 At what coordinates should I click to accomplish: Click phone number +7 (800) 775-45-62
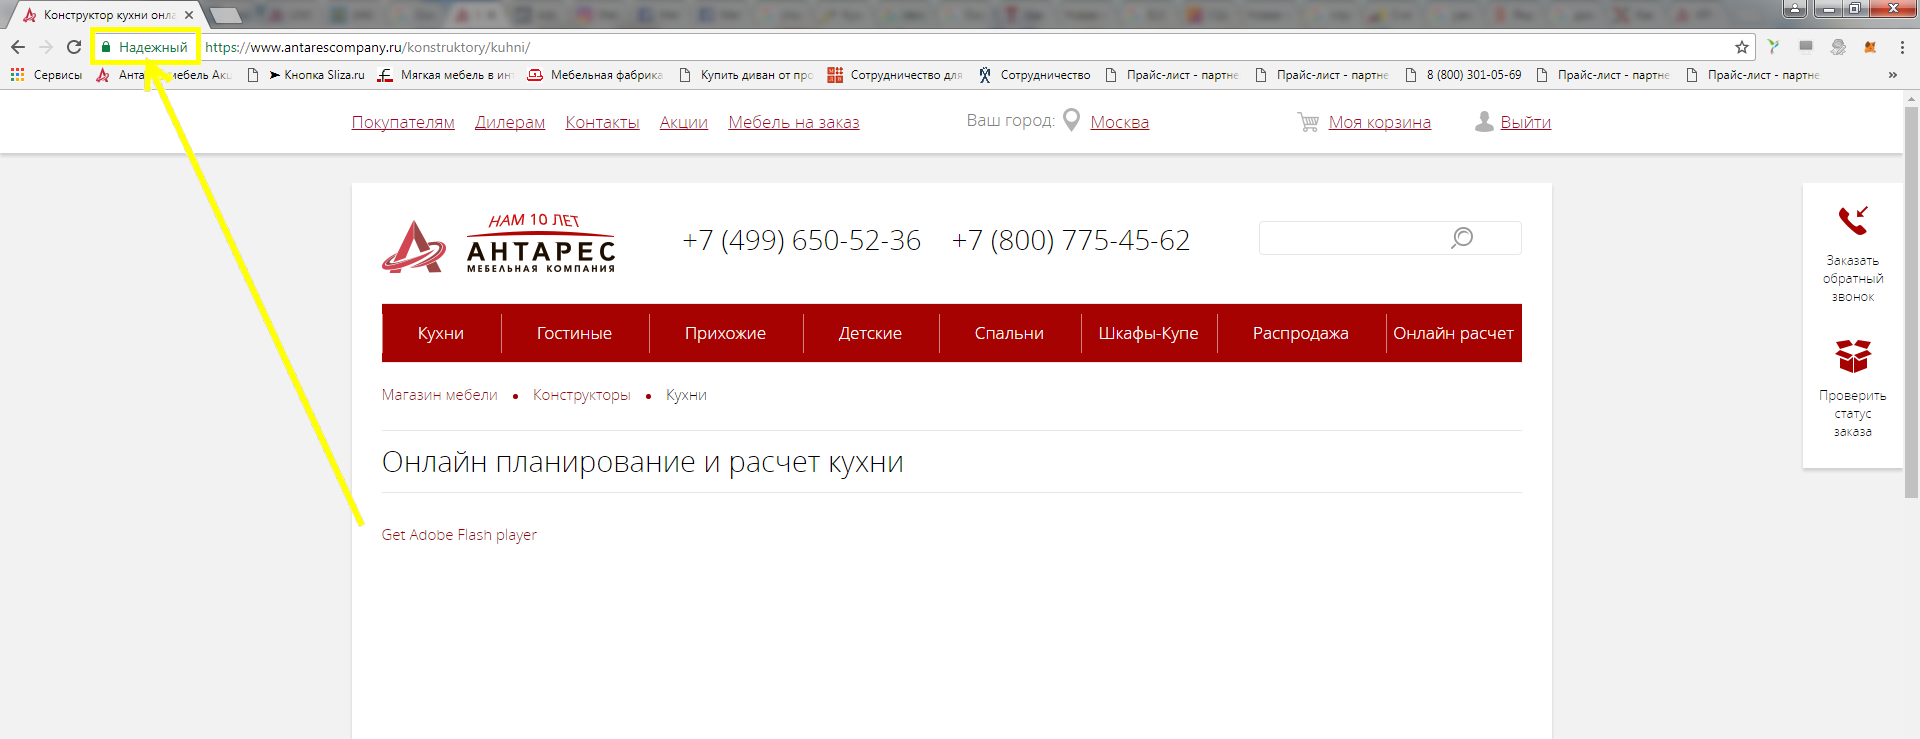pyautogui.click(x=1071, y=240)
